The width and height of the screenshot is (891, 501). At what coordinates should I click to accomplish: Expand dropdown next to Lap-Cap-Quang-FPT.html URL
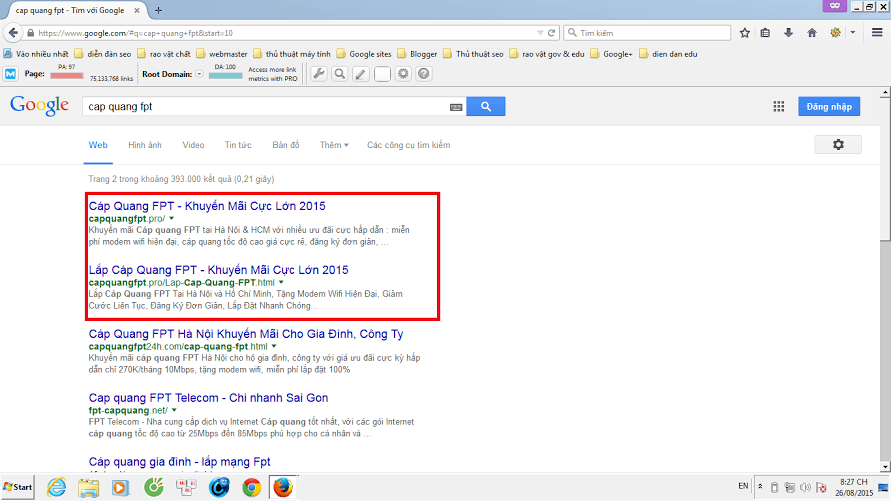coord(281,282)
